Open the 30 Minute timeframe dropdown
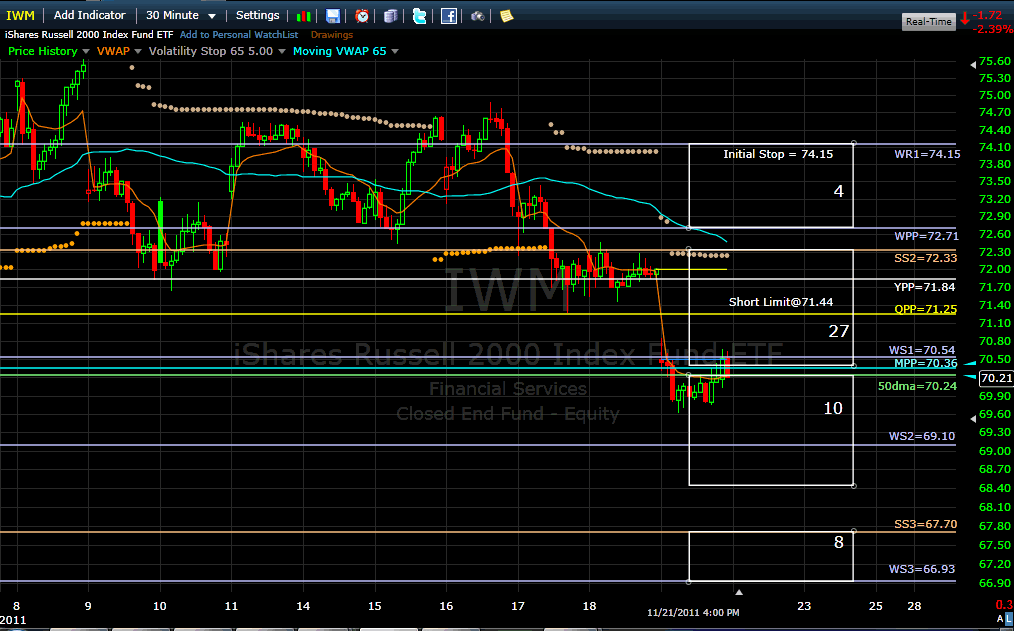The image size is (1014, 631). click(x=181, y=16)
